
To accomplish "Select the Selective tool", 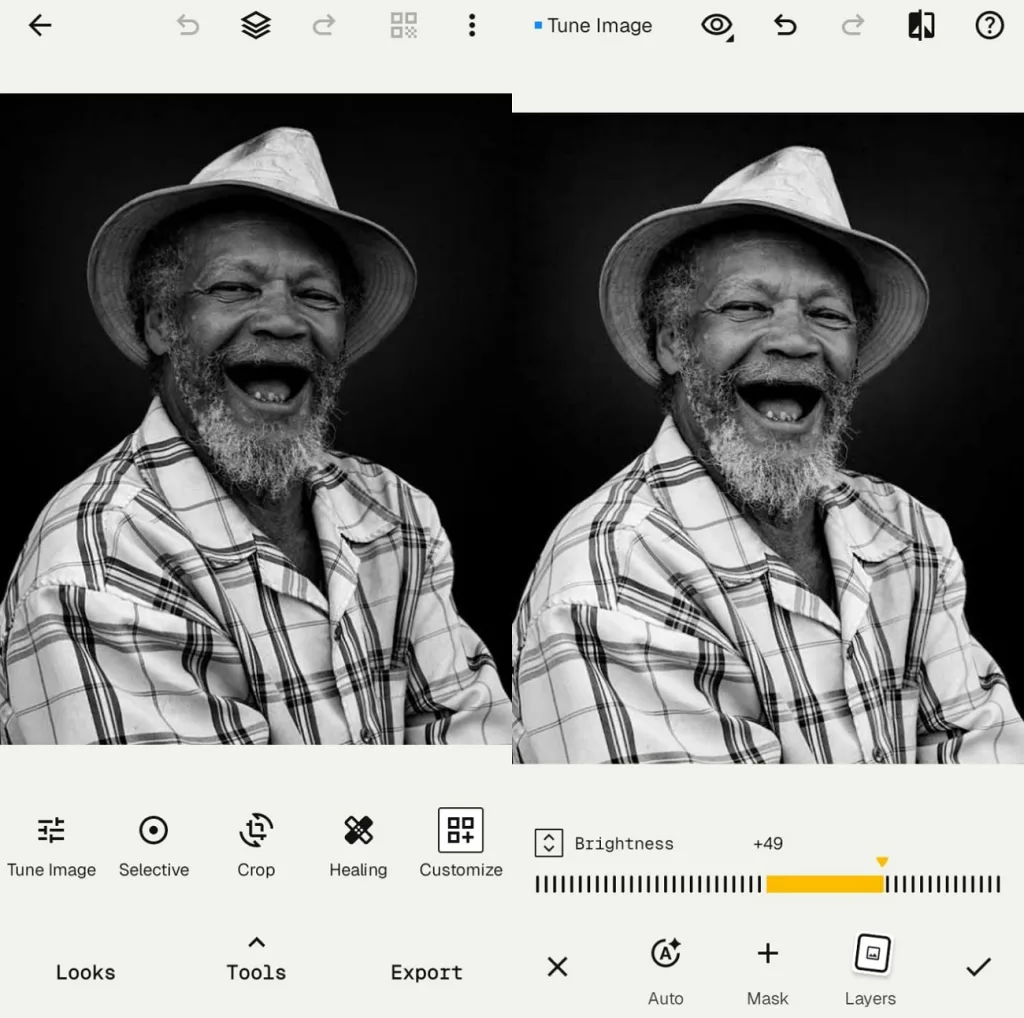I will click(x=153, y=846).
